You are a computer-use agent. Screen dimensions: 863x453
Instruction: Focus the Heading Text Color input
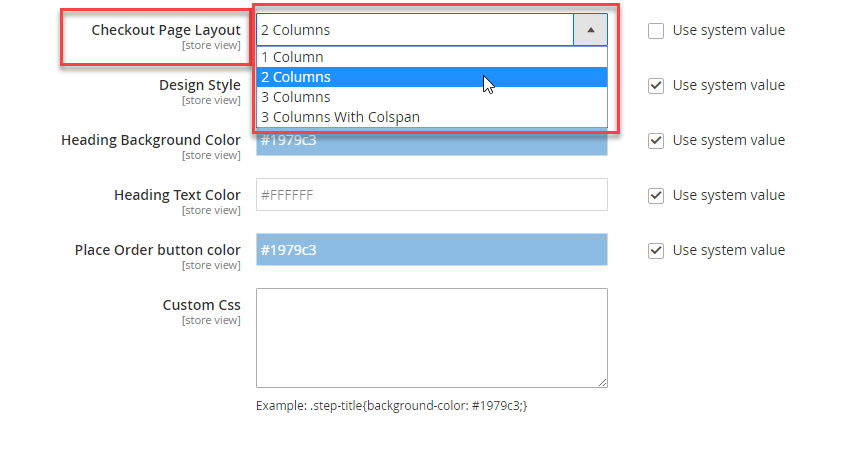point(432,194)
